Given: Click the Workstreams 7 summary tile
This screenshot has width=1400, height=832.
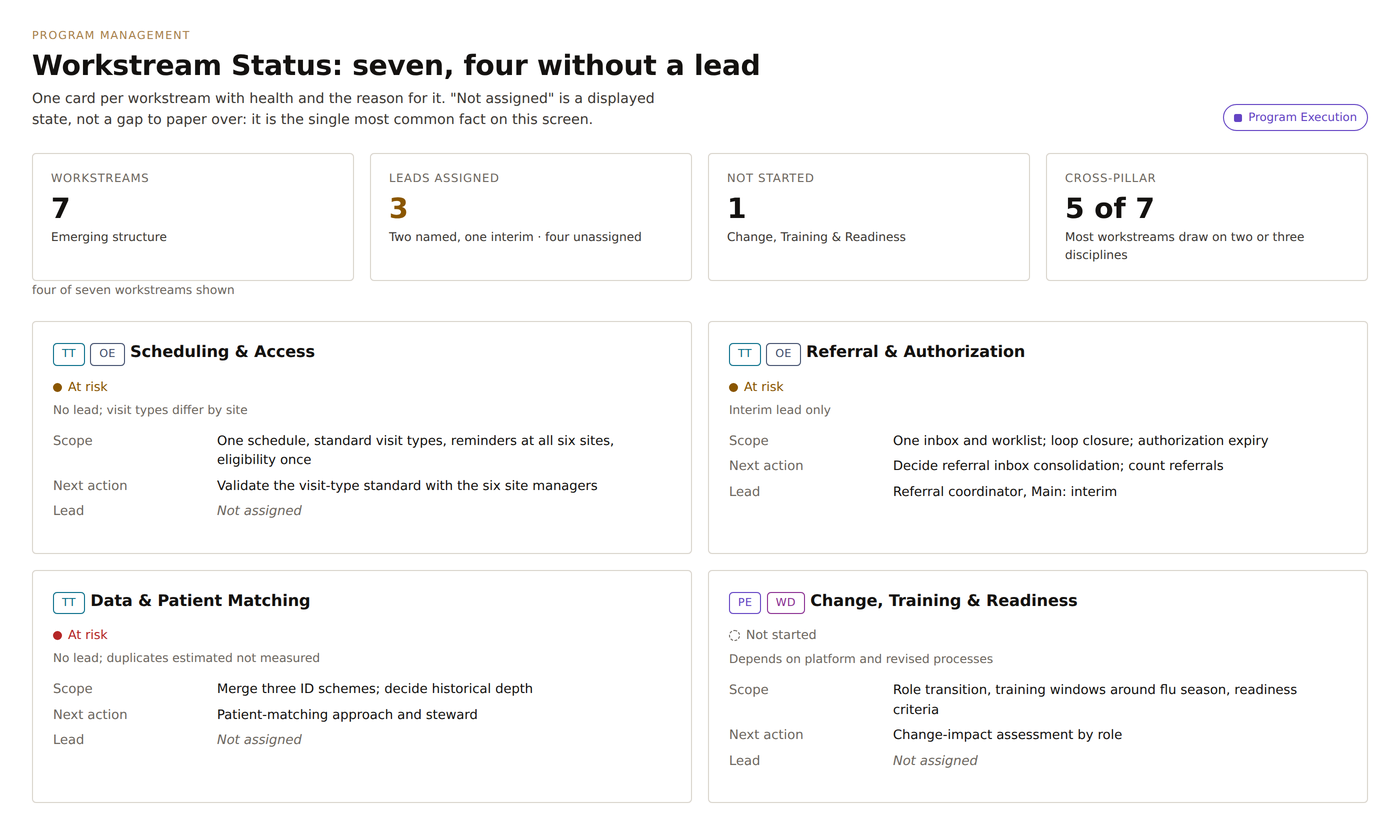Looking at the screenshot, I should [193, 217].
